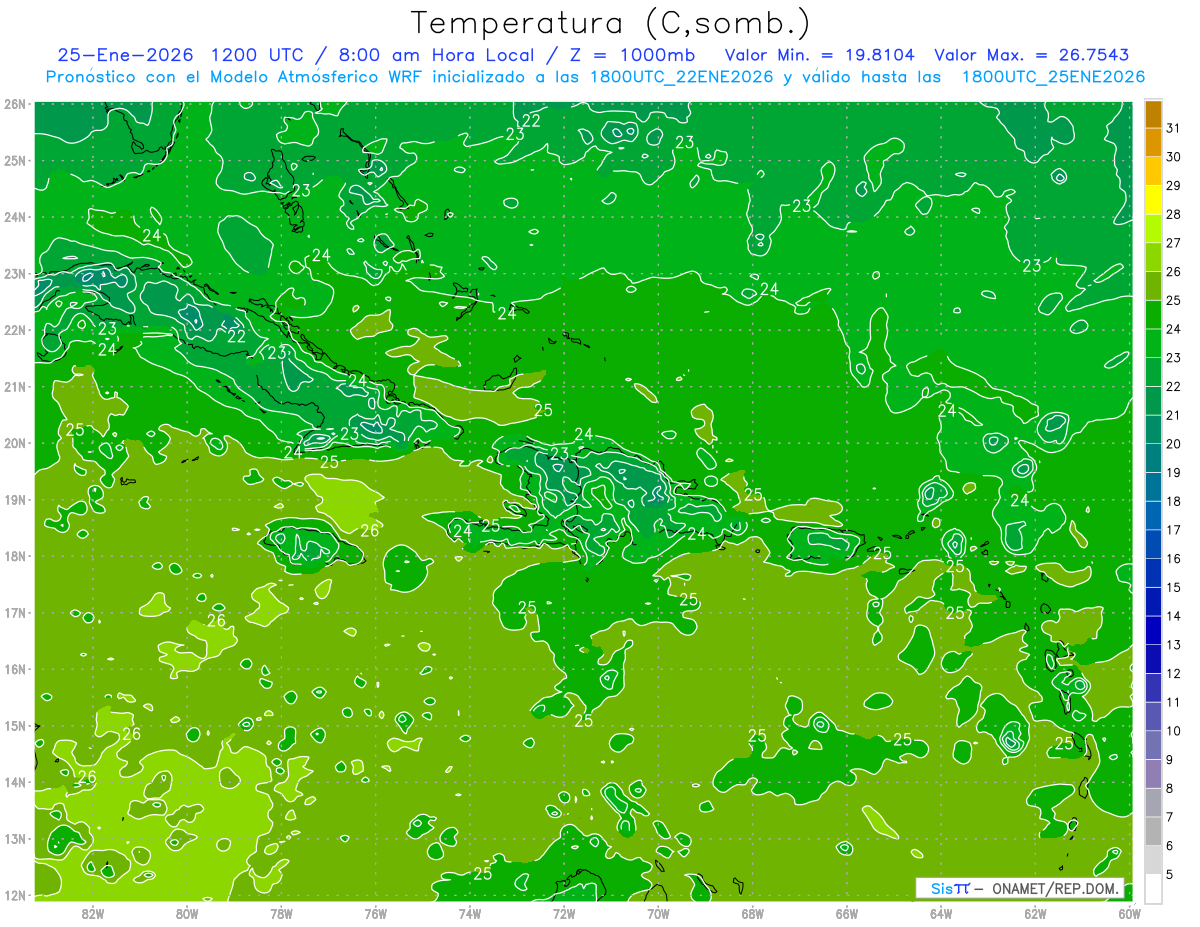Screen dimensions: 1200x927
Task: Click the longitude axis label 74W
Action: coord(469,913)
